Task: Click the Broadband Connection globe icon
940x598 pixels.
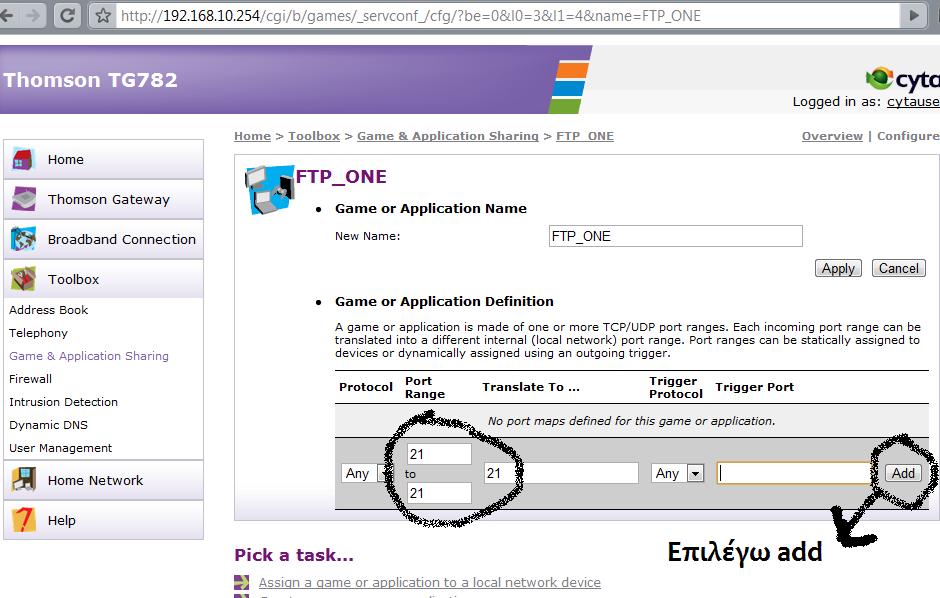Action: point(23,239)
